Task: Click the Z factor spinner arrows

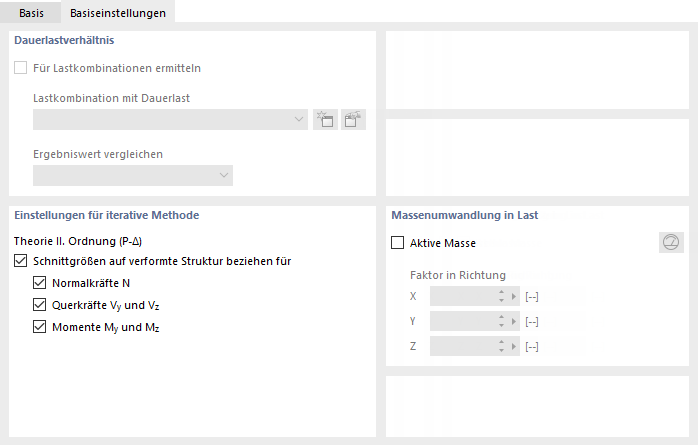Action: click(x=503, y=346)
